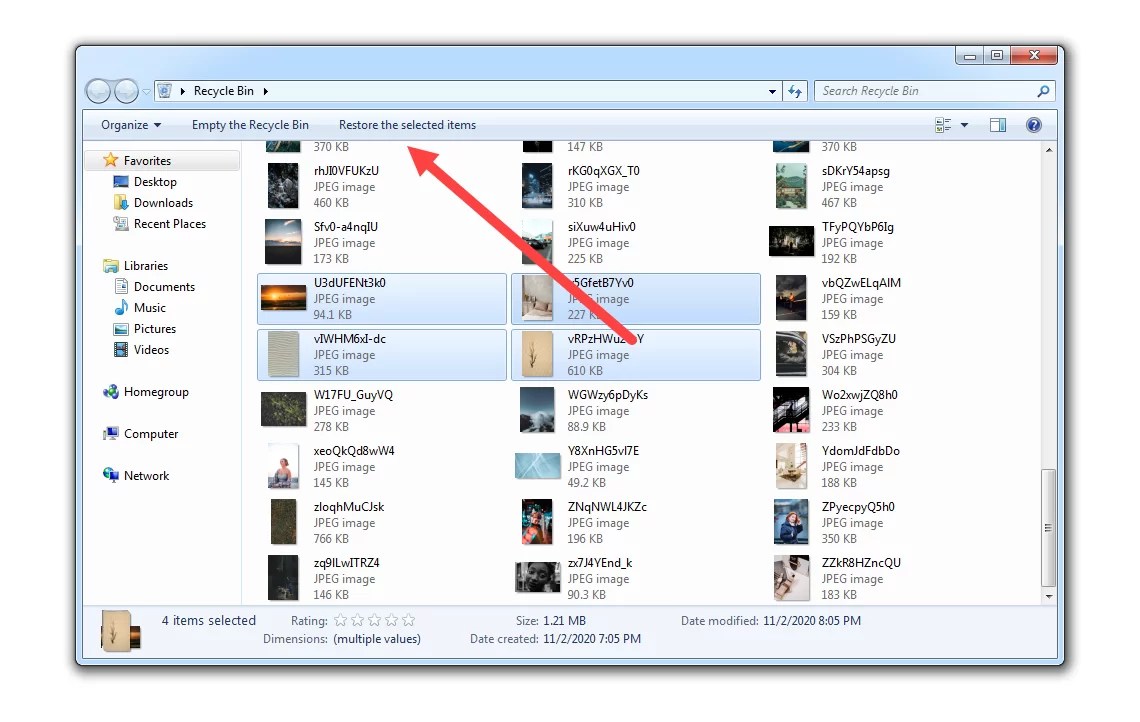Select the Computer icon in the sidebar
Viewport: 1140px width, 722px height.
tap(110, 434)
